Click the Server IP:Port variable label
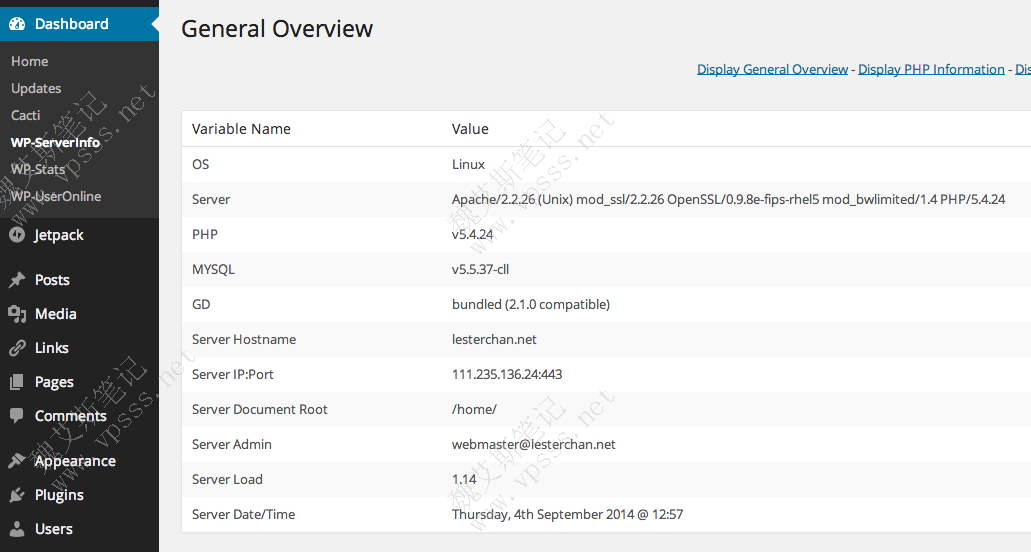This screenshot has height=552, width=1031. pos(233,375)
